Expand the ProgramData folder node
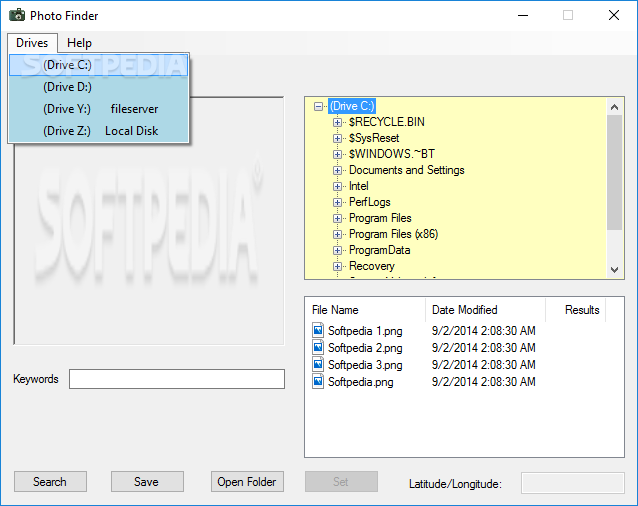This screenshot has height=506, width=638. pos(337,250)
